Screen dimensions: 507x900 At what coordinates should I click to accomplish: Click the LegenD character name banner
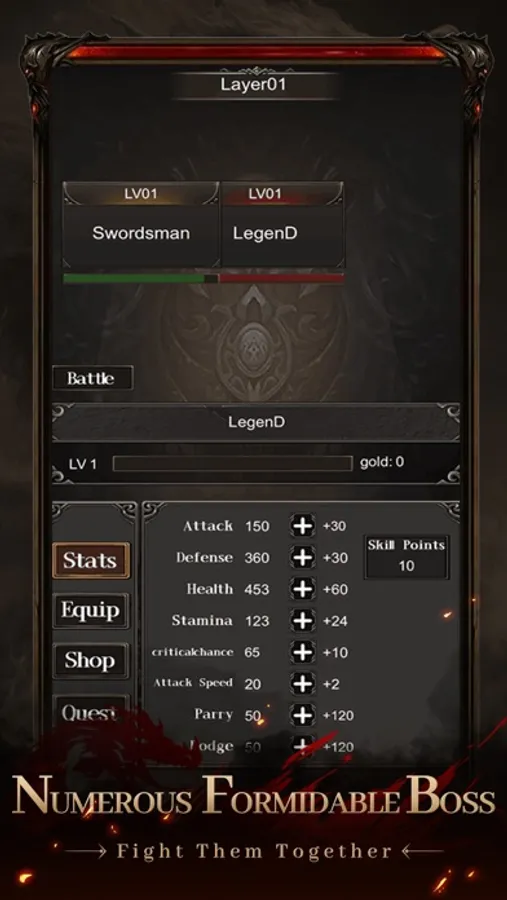pos(256,422)
